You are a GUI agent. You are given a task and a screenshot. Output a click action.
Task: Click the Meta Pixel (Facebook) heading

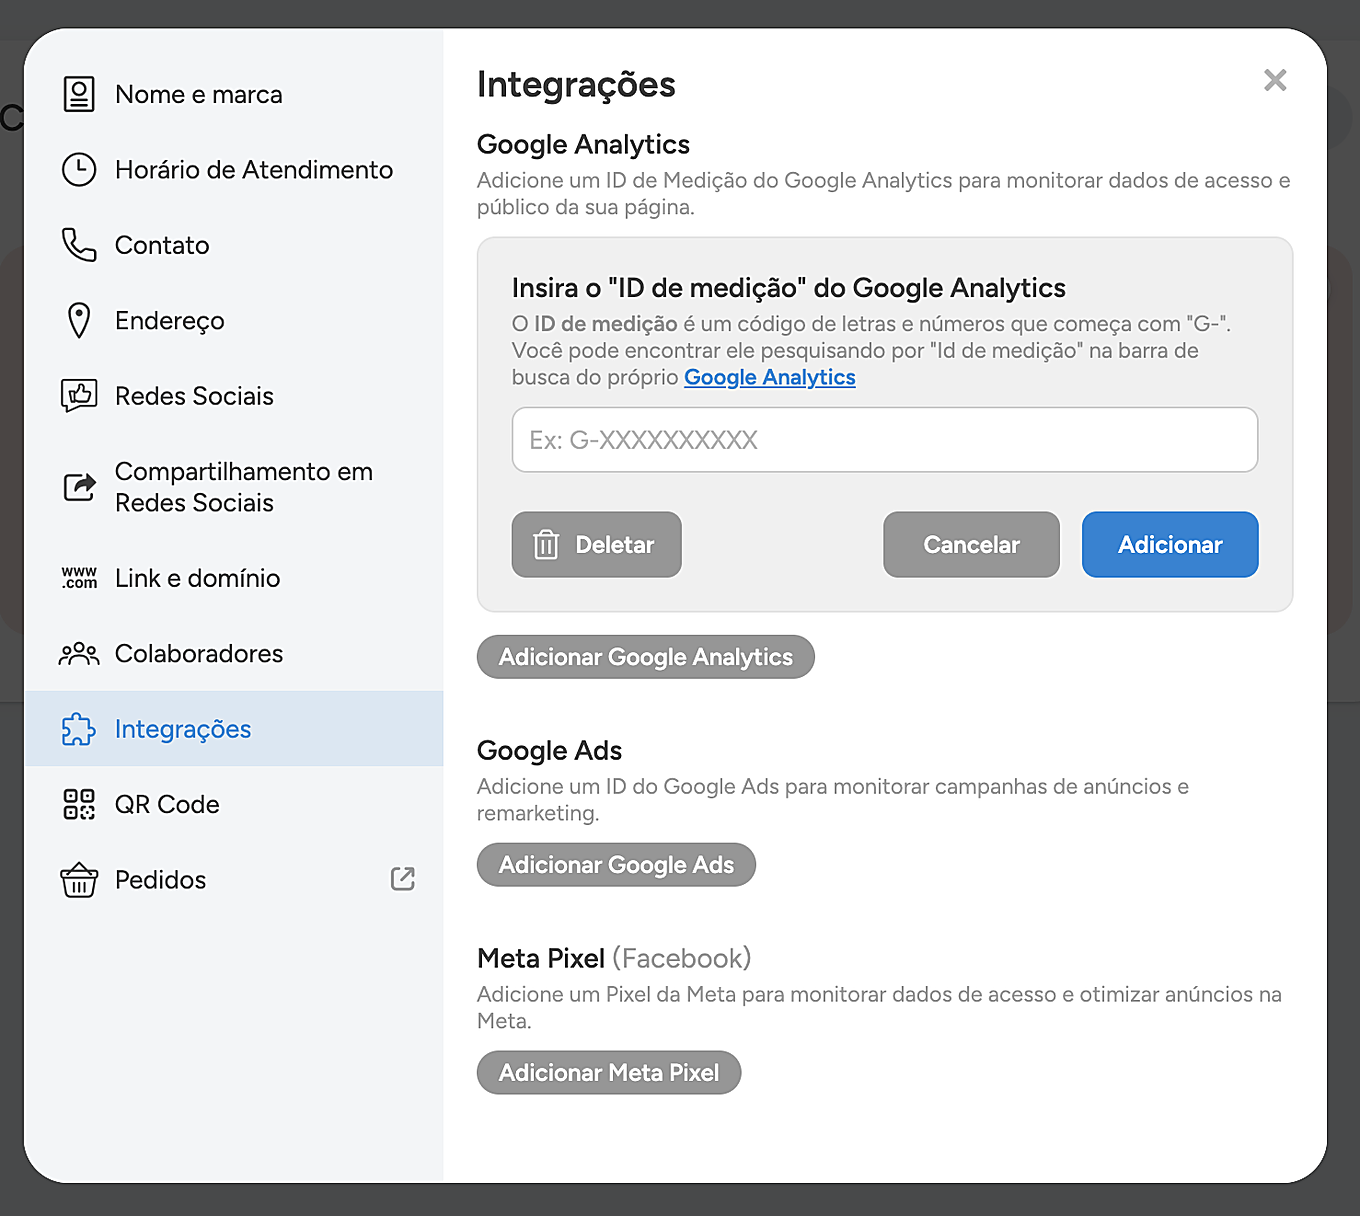pyautogui.click(x=614, y=959)
